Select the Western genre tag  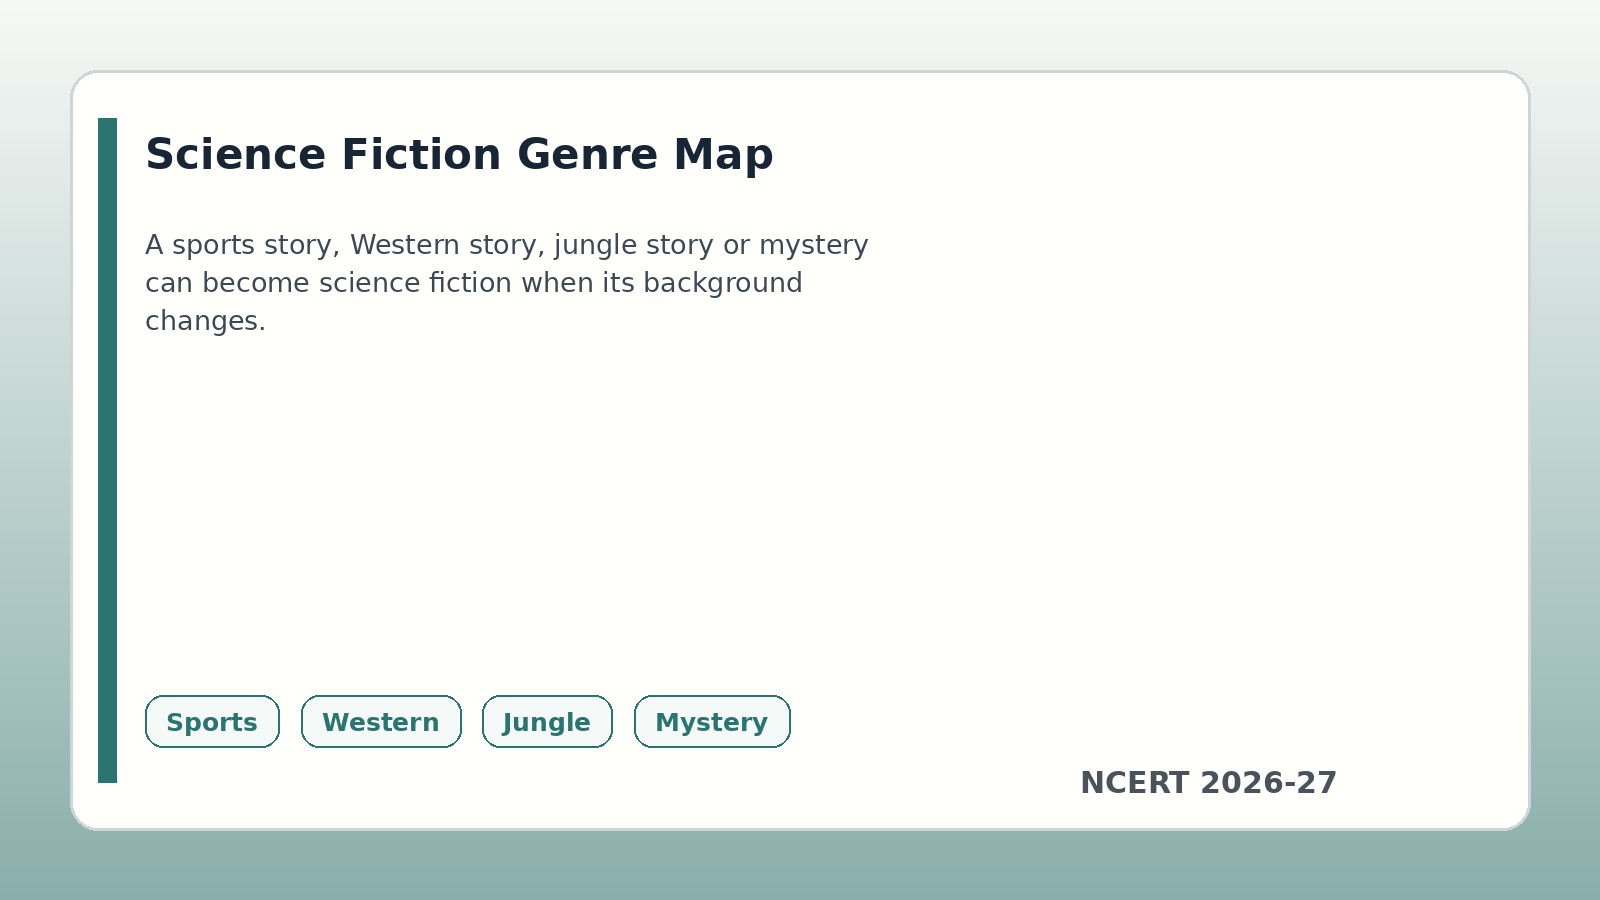[x=381, y=722]
